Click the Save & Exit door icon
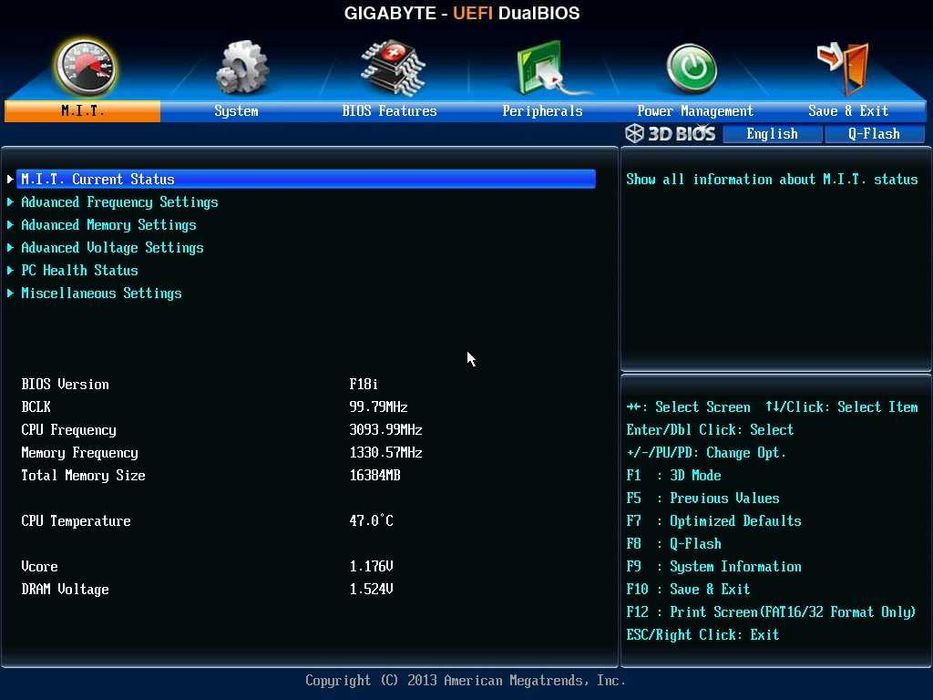Viewport: 933px width, 700px height. (x=844, y=68)
